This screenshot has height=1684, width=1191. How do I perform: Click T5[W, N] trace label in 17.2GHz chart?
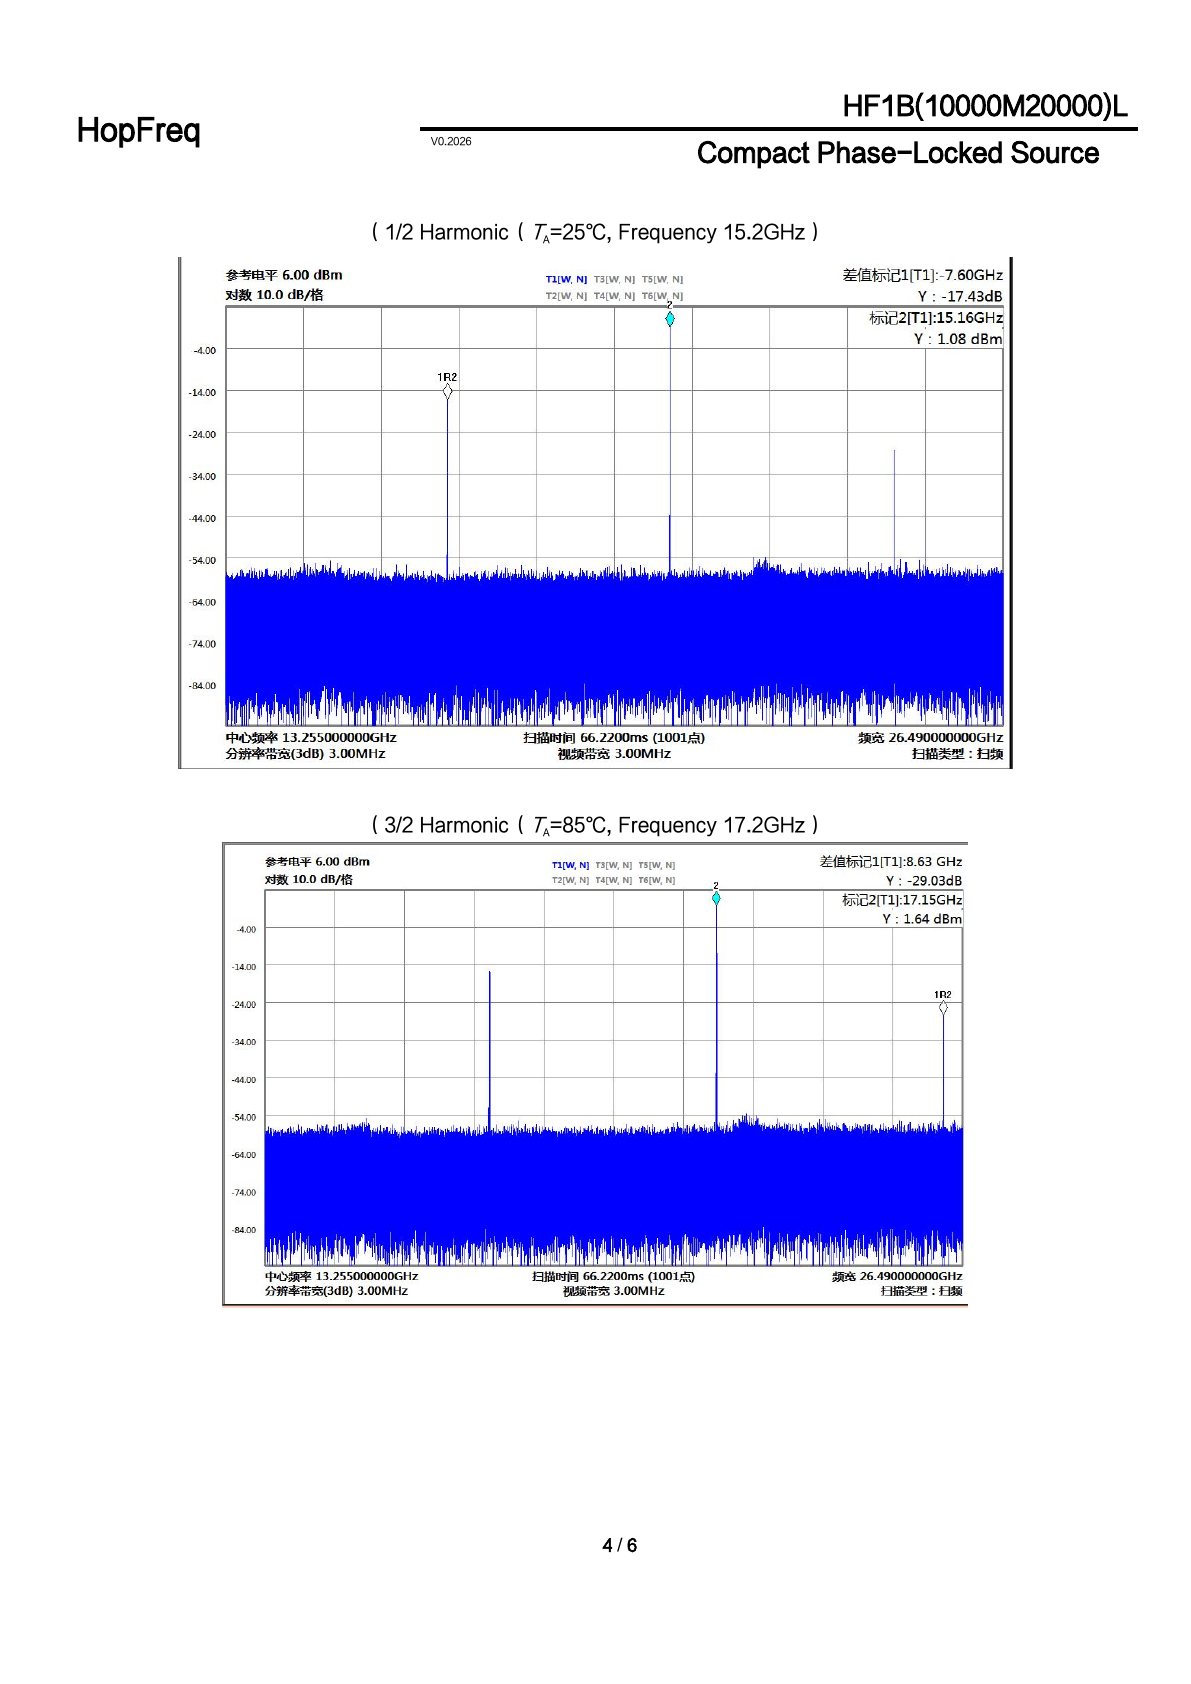pyautogui.click(x=657, y=865)
